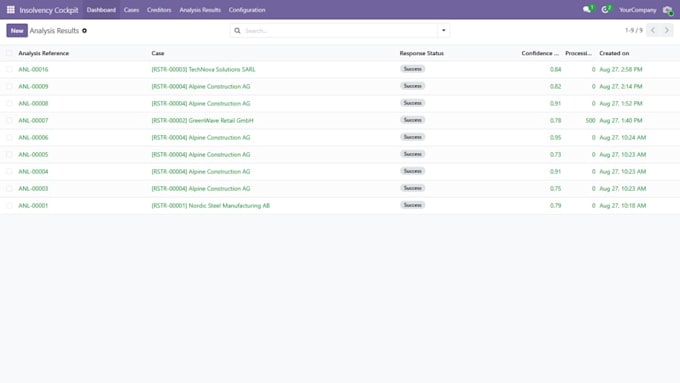Click inside the search field
The height and width of the screenshot is (383, 680).
pyautogui.click(x=340, y=31)
